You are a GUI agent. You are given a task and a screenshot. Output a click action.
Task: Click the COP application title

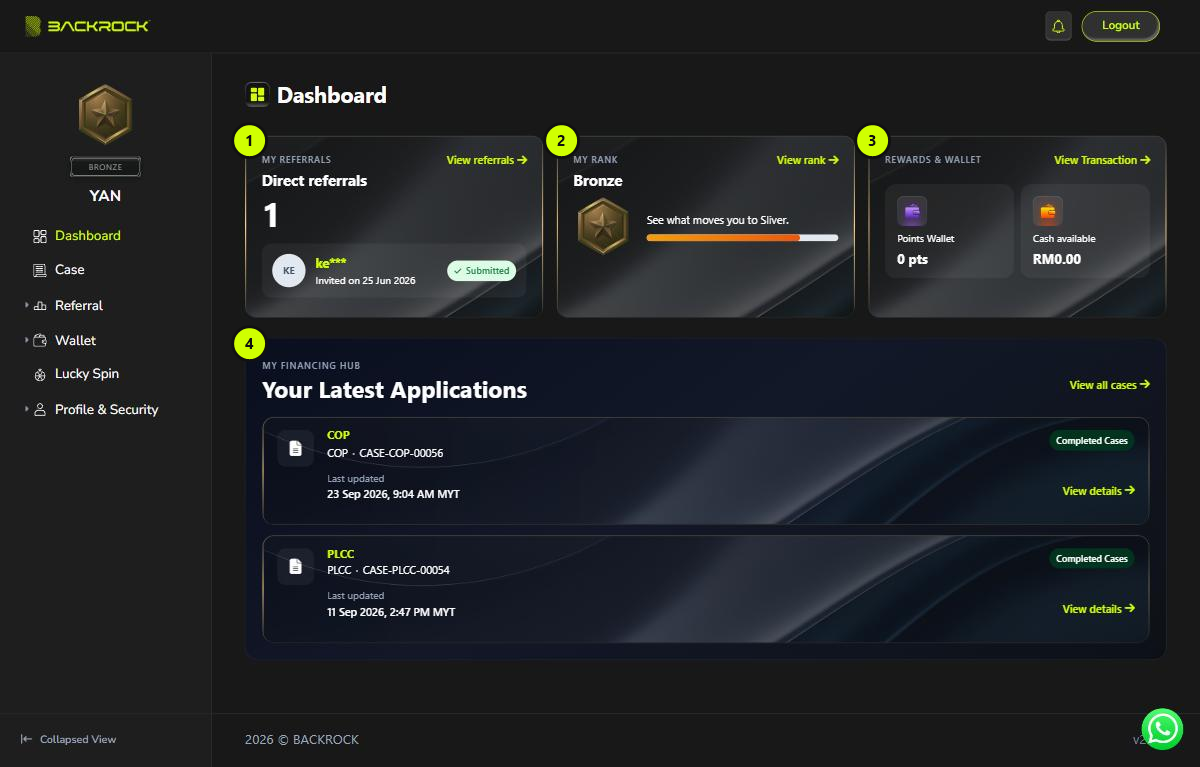coord(338,435)
